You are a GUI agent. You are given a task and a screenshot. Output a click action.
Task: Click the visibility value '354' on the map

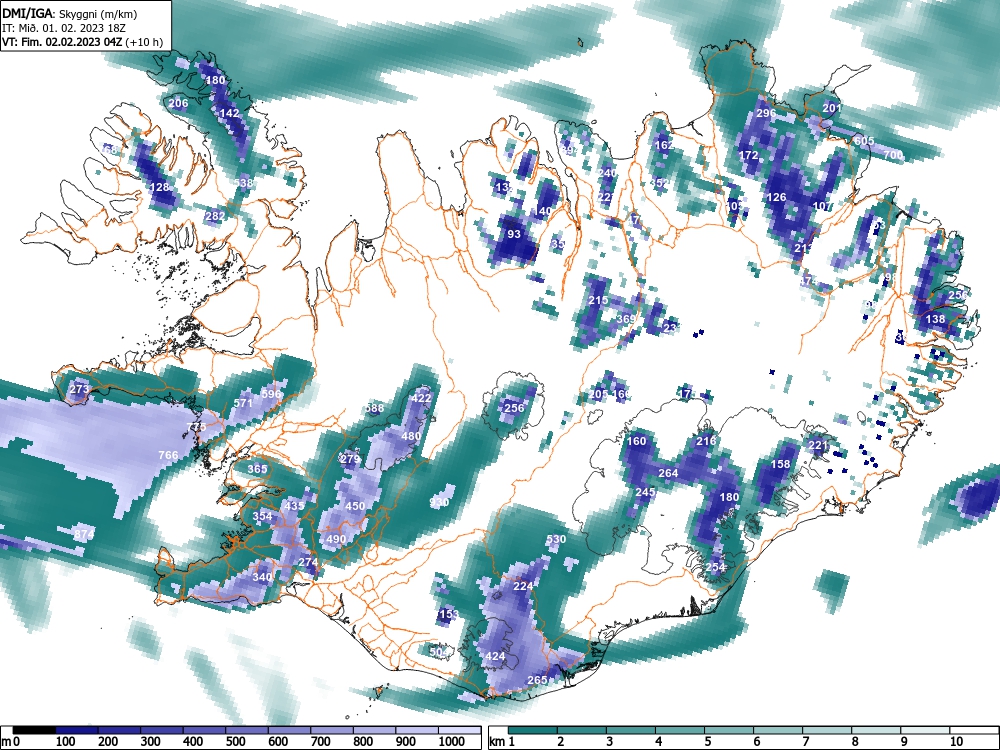tap(262, 517)
